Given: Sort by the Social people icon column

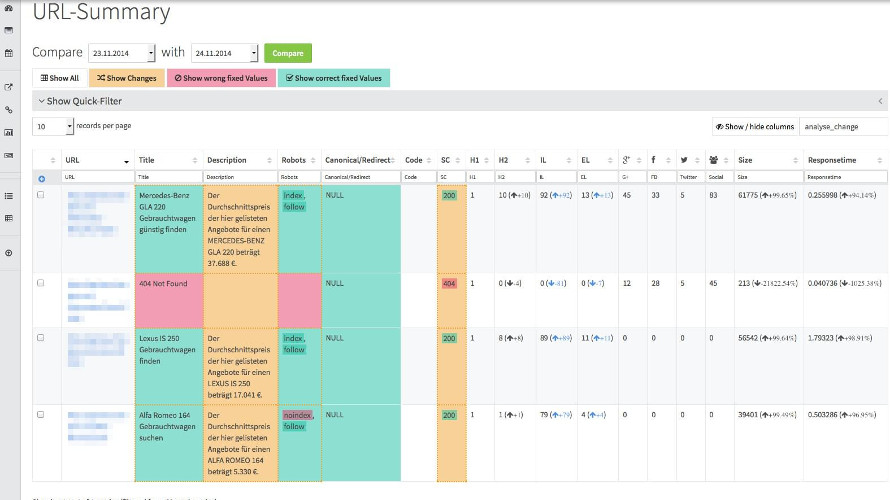Looking at the screenshot, I should click(713, 160).
